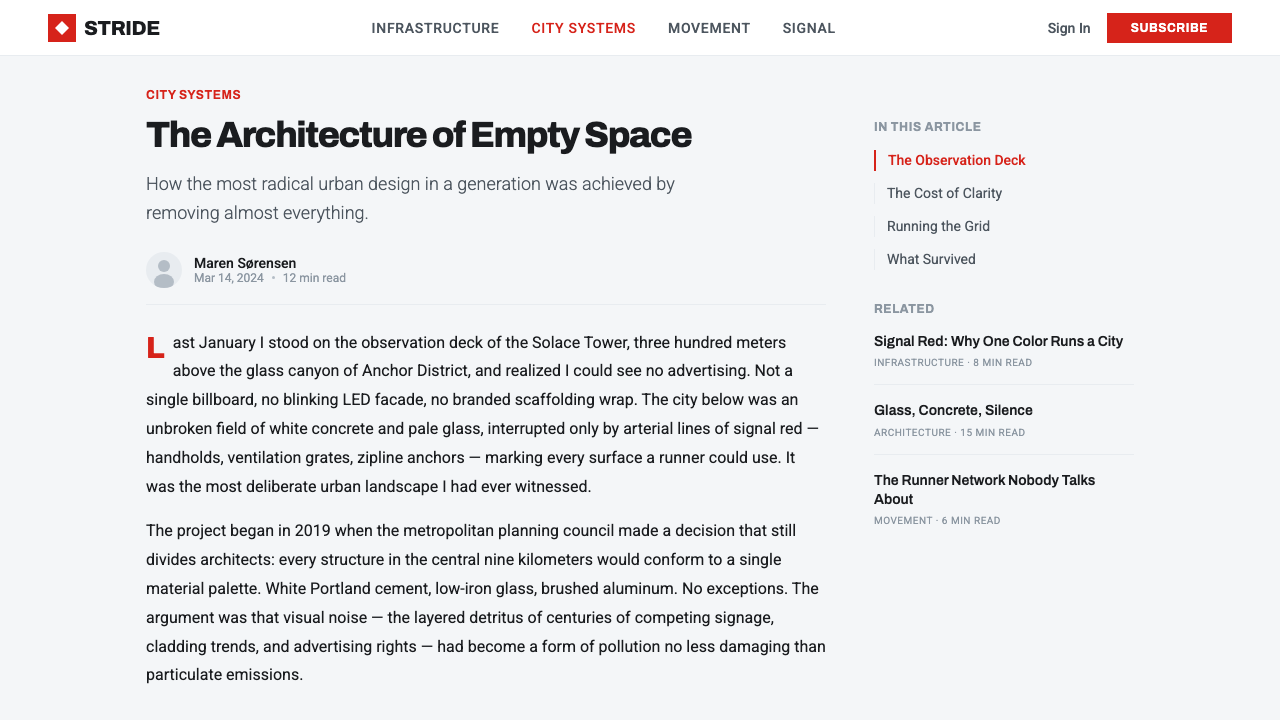
Task: Click the Mar 14, 2024 publish date
Action: 229,278
